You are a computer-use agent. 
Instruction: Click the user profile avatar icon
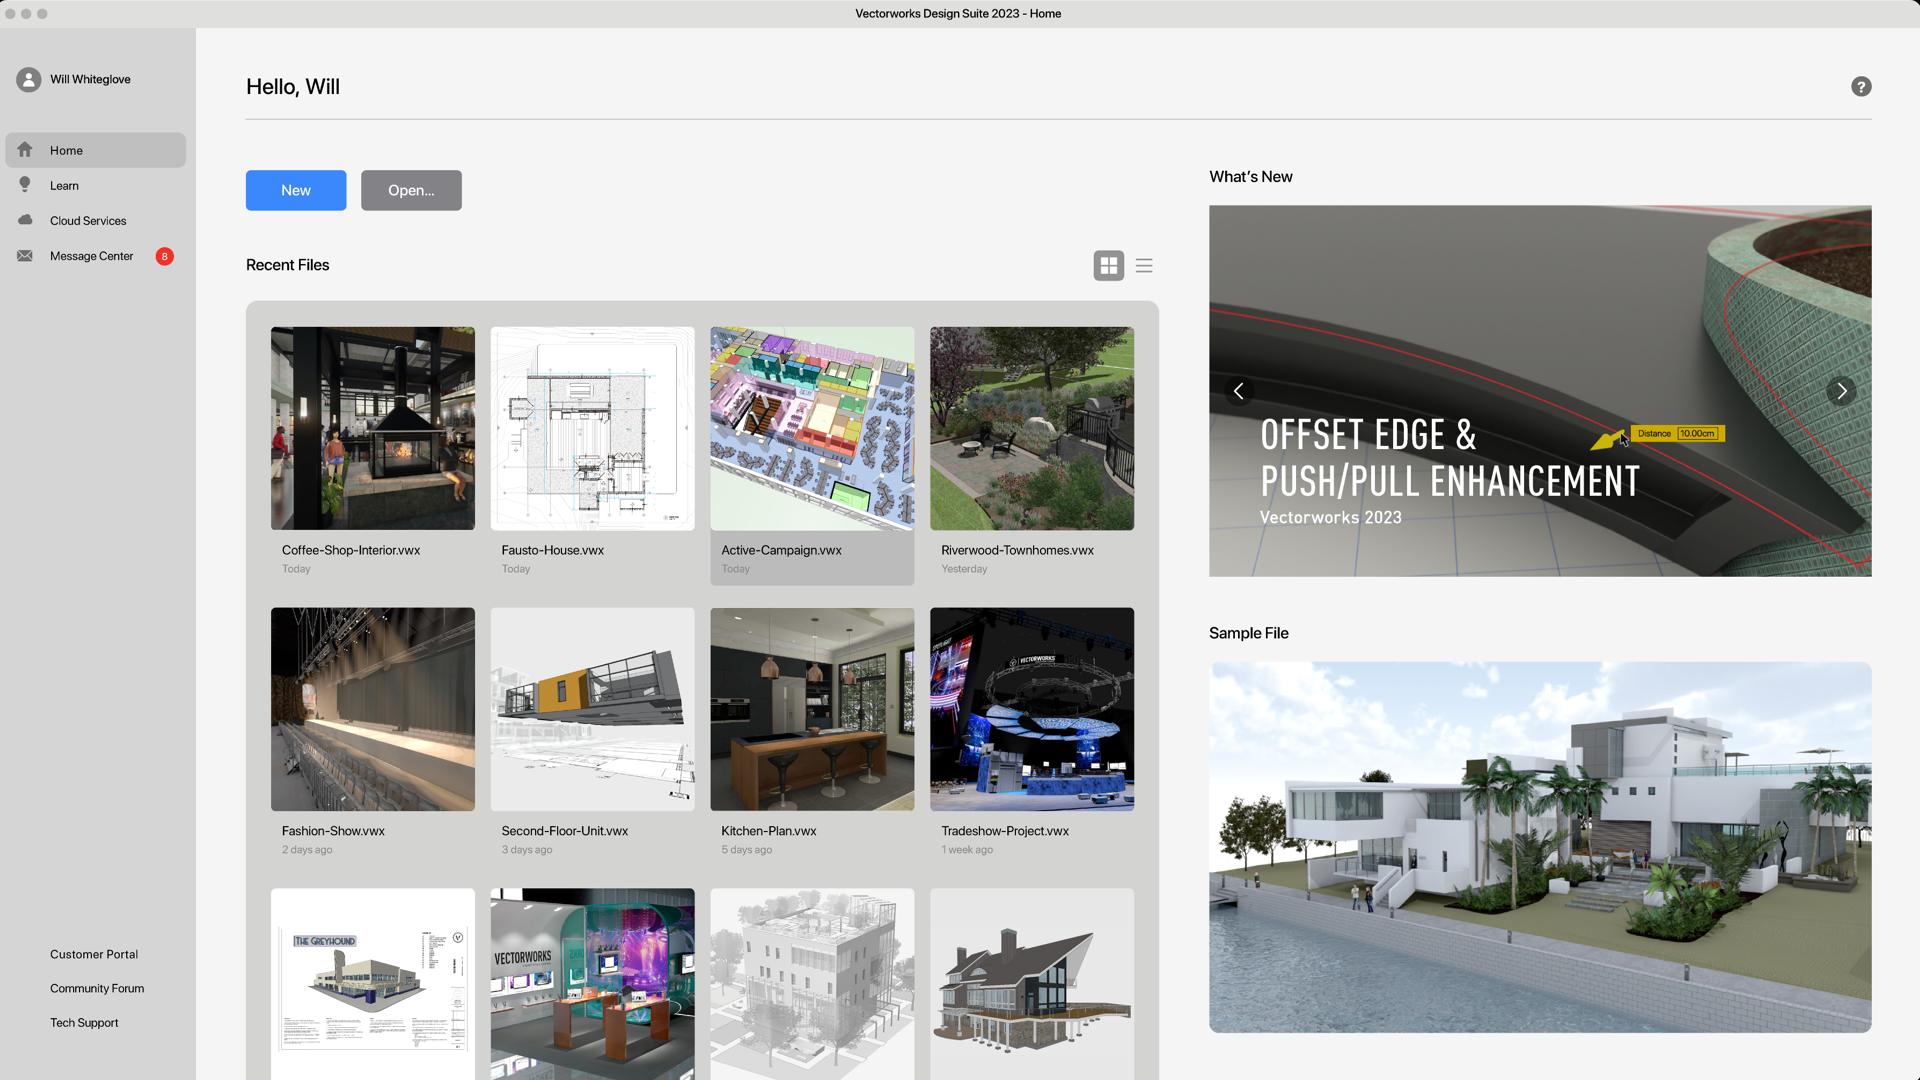(x=28, y=80)
